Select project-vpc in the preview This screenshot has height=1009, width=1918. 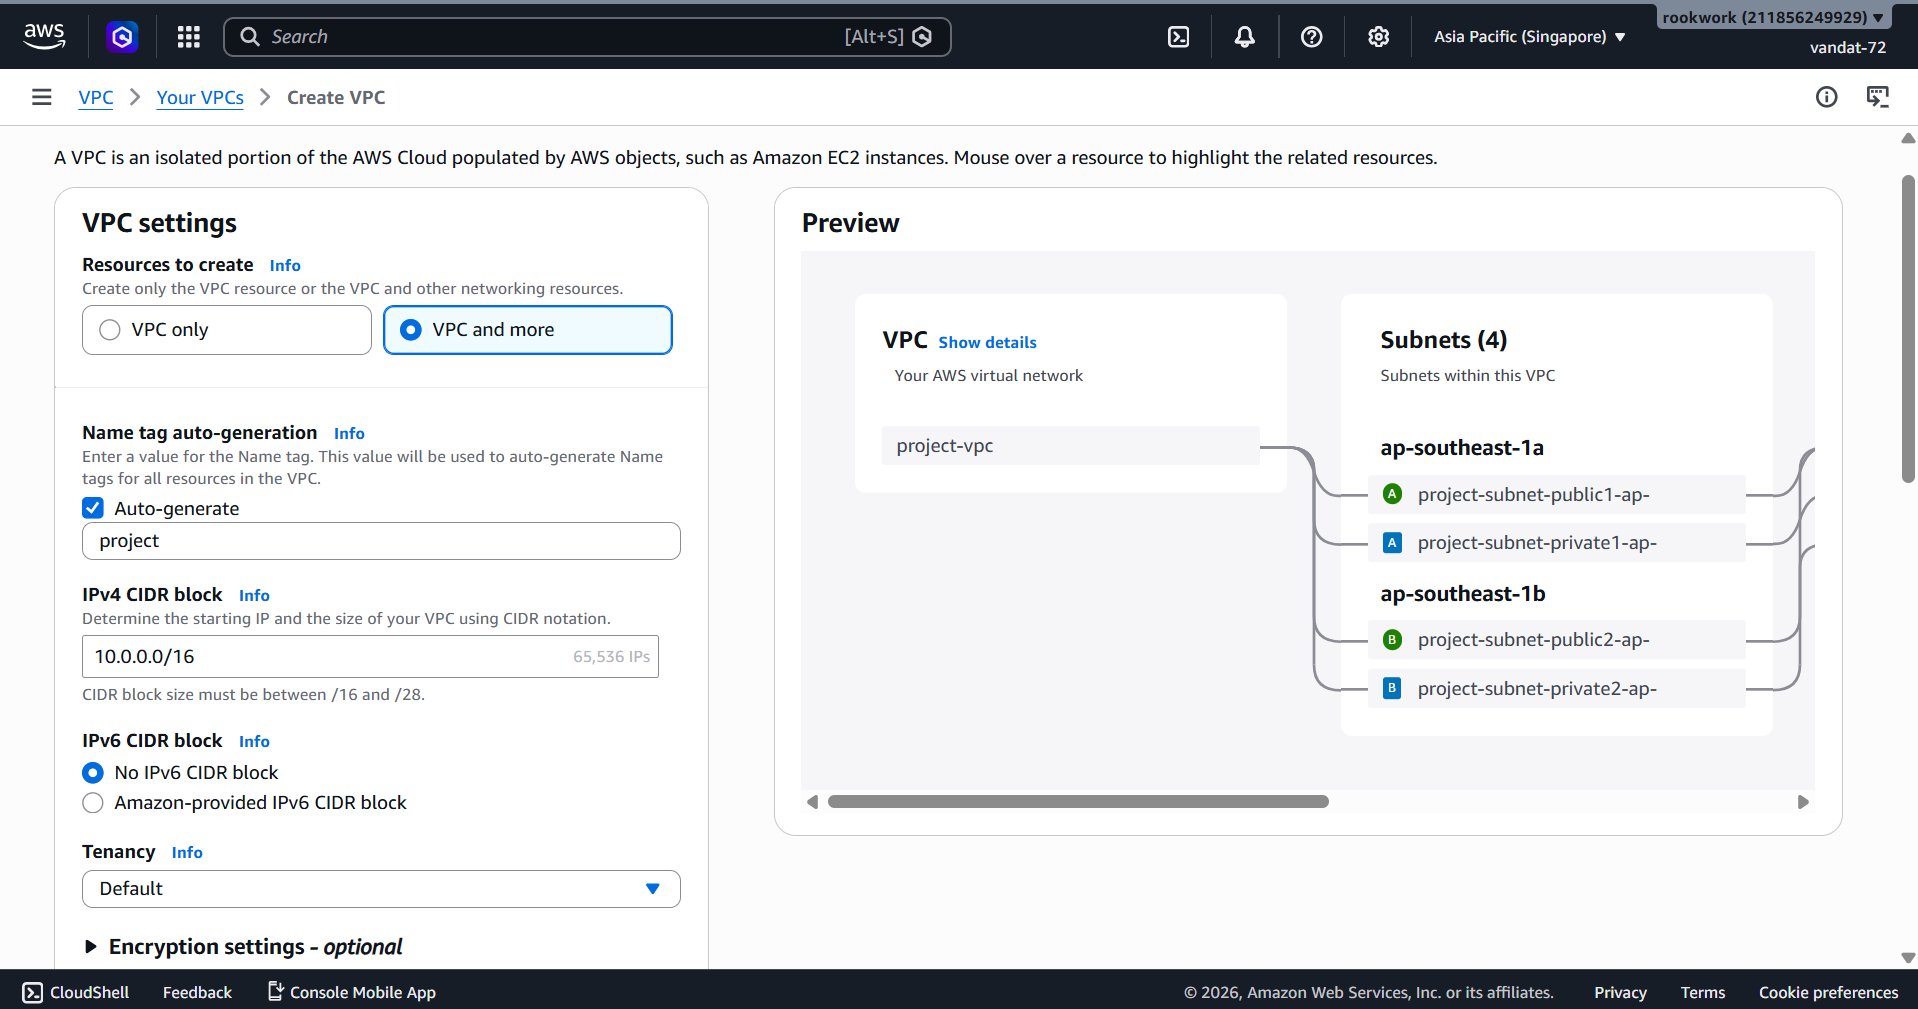1070,446
